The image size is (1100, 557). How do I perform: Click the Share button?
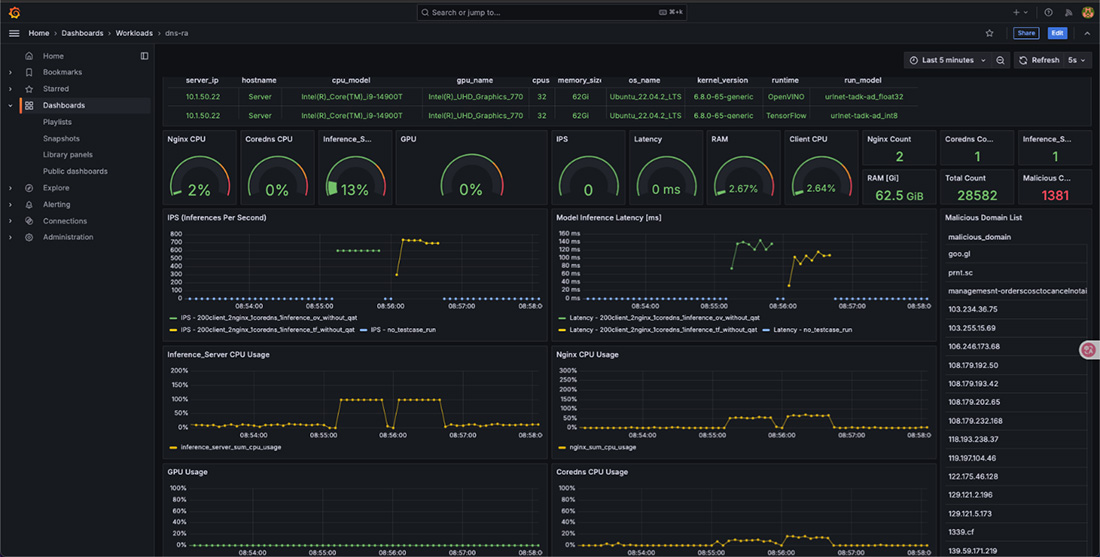[x=1026, y=33]
